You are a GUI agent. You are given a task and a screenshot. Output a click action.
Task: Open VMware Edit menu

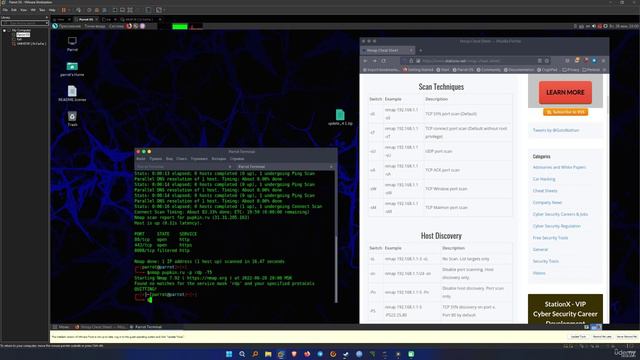click(x=14, y=10)
